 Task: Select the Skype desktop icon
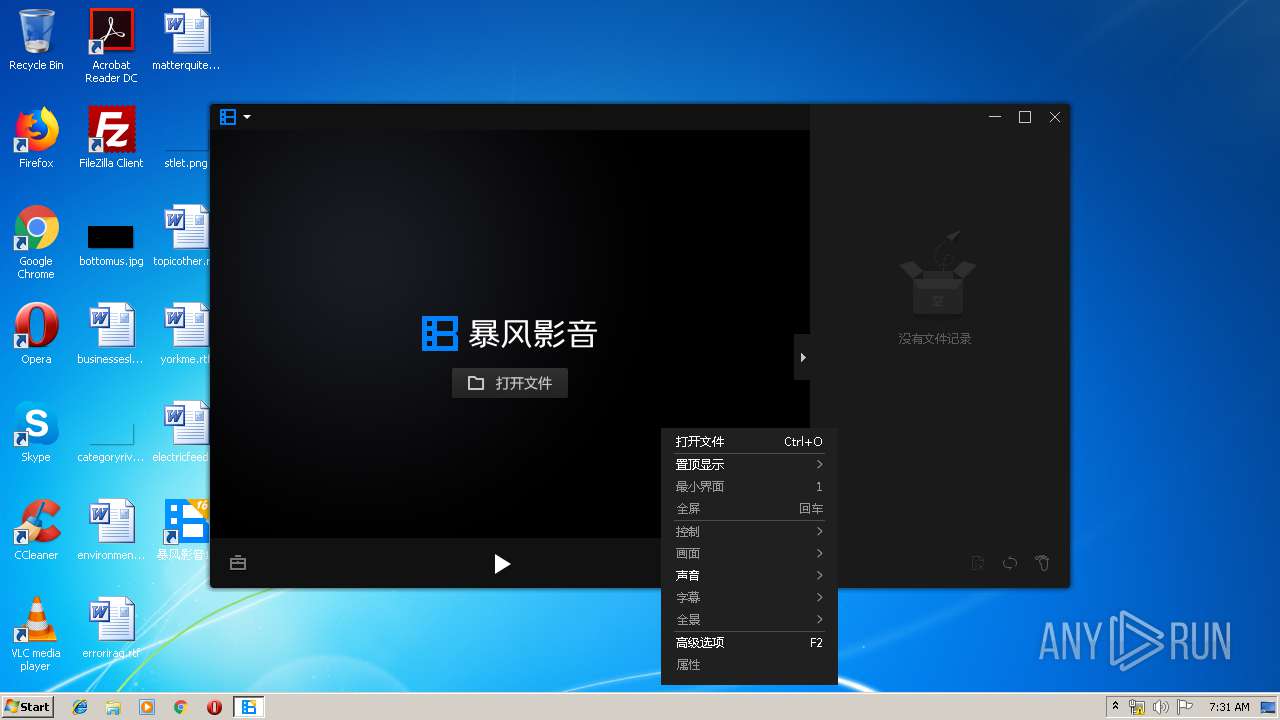pos(36,432)
